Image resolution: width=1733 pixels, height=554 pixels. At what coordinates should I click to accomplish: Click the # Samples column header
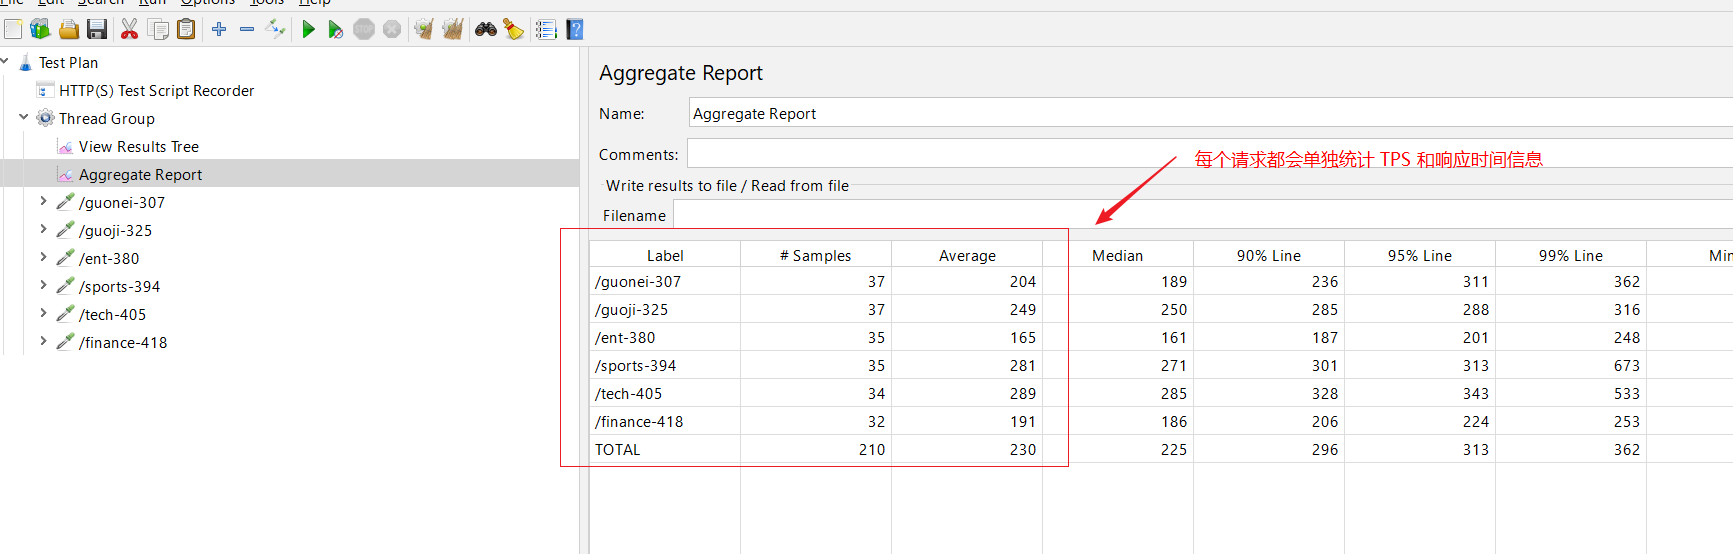click(815, 256)
